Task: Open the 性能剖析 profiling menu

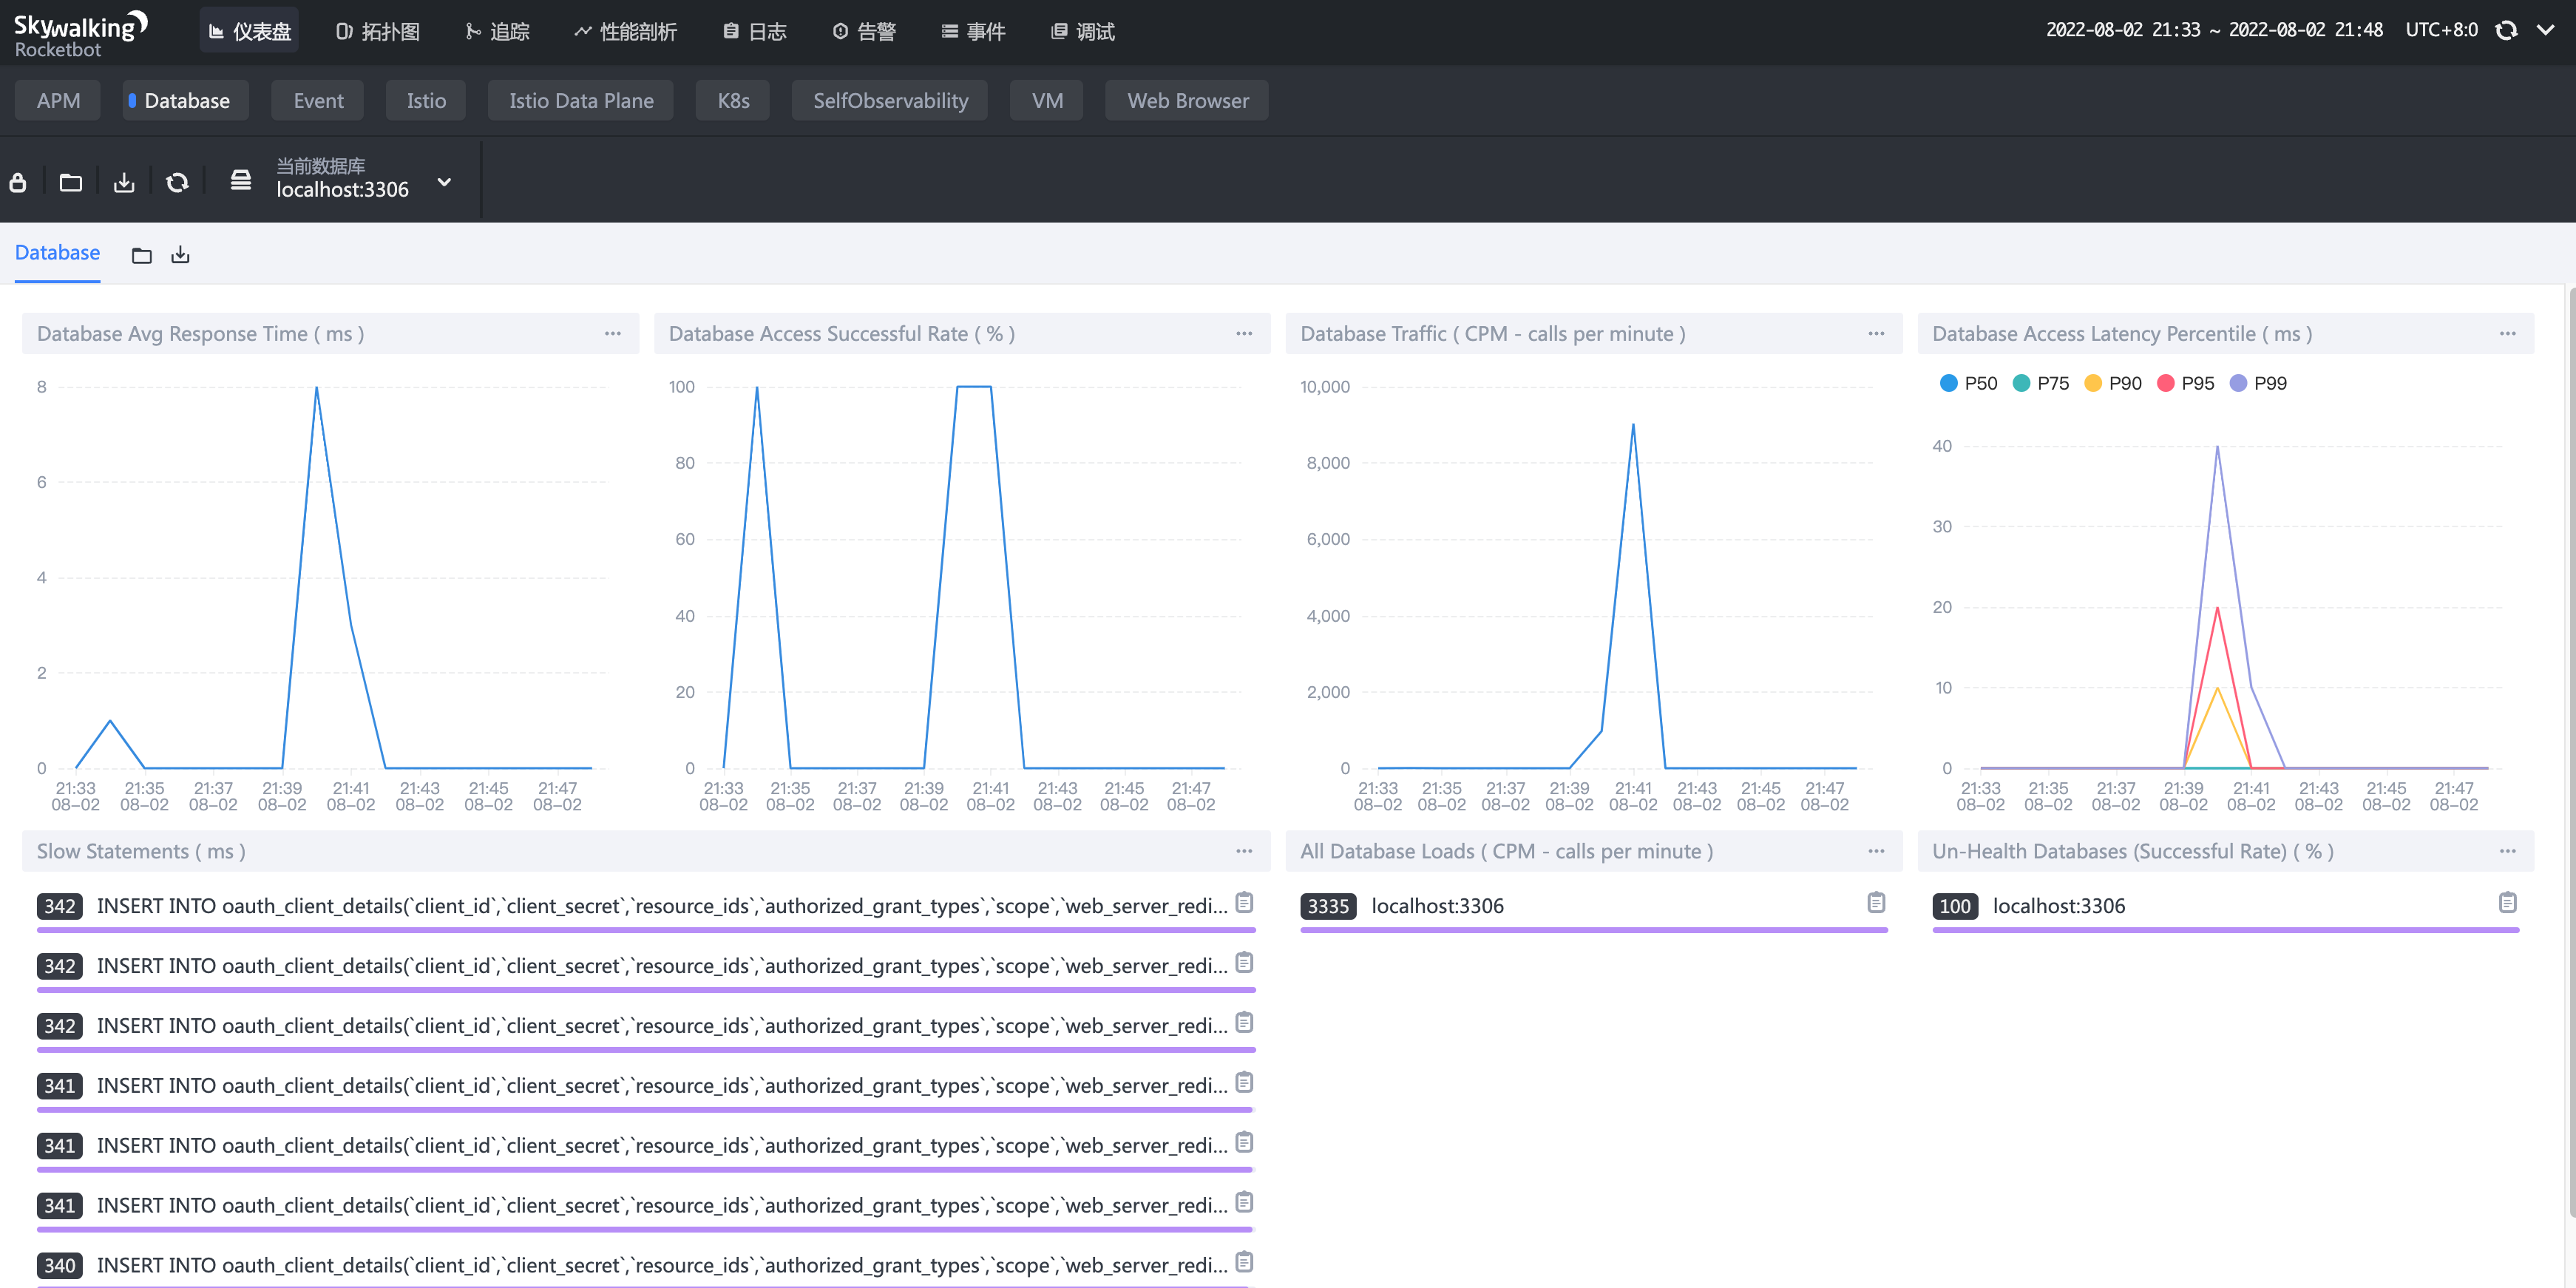Action: coord(626,31)
